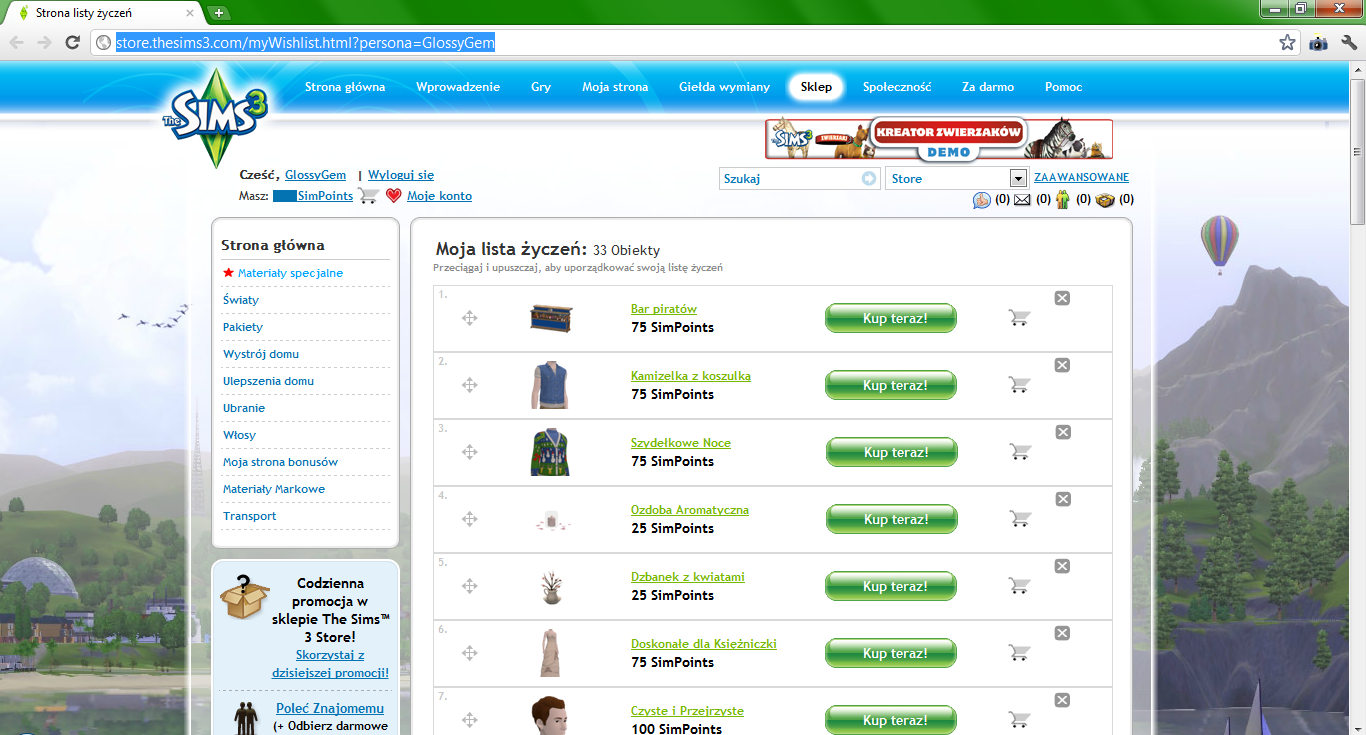This screenshot has width=1366, height=735.
Task: Open the ZAAWANSOWANE advanced search link
Action: [1081, 177]
